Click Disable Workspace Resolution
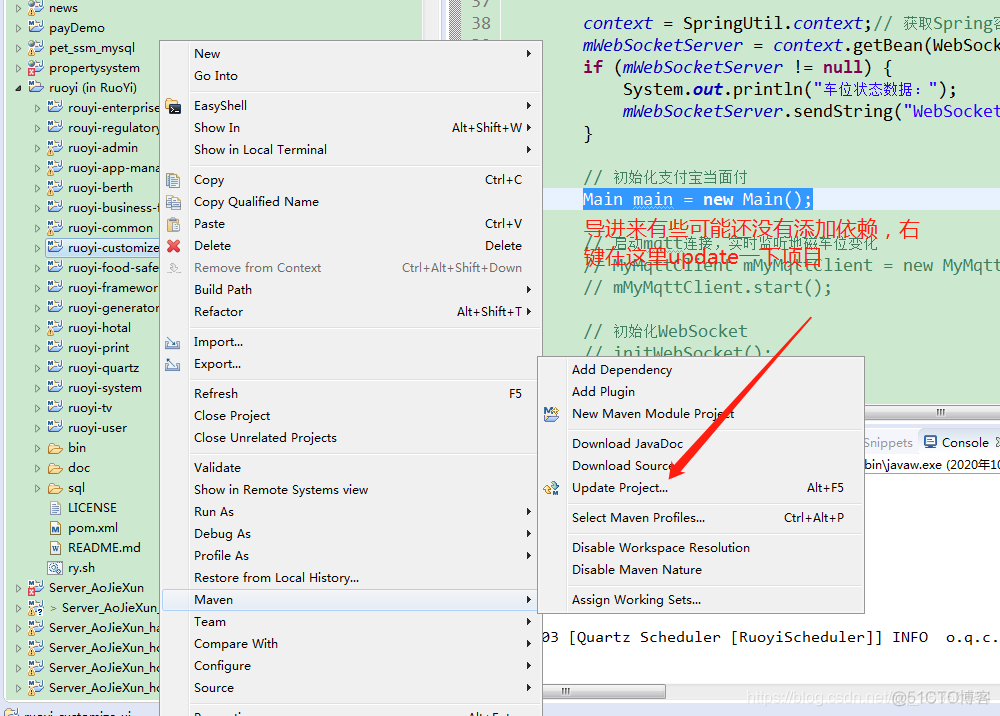This screenshot has height=716, width=1000. click(x=702, y=548)
